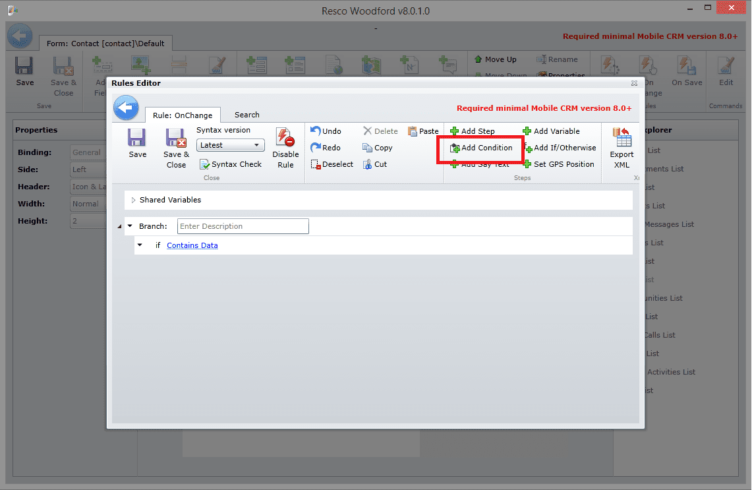Click the Branch description input field
752x490 pixels.
(x=242, y=227)
